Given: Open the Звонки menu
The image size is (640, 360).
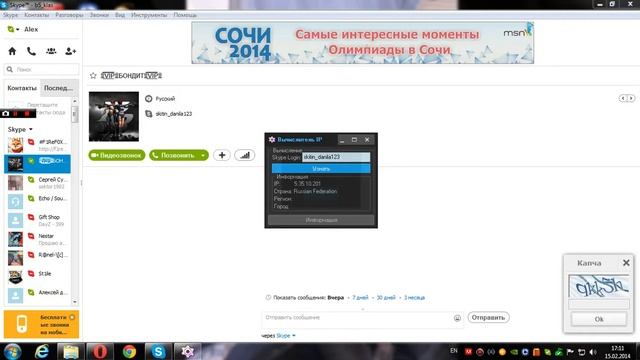Looking at the screenshot, I should click(x=99, y=15).
